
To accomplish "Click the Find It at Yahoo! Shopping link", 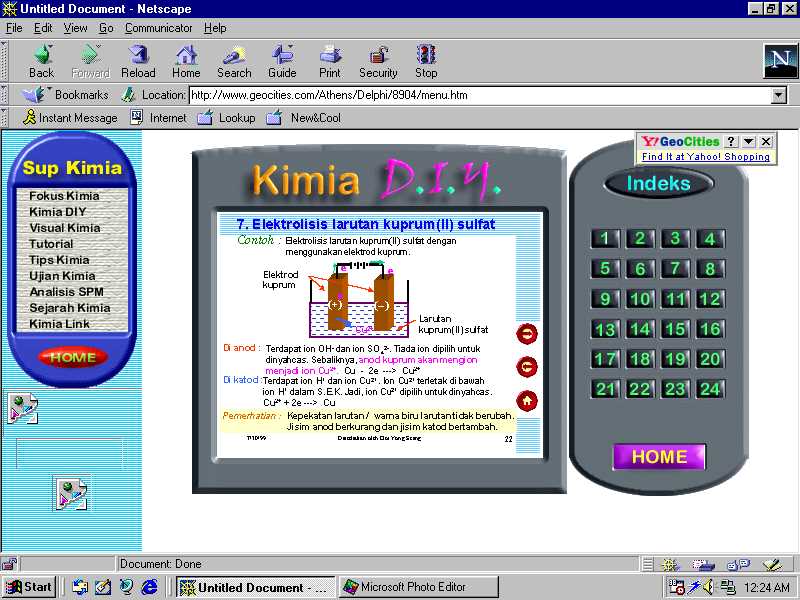I will pos(705,157).
